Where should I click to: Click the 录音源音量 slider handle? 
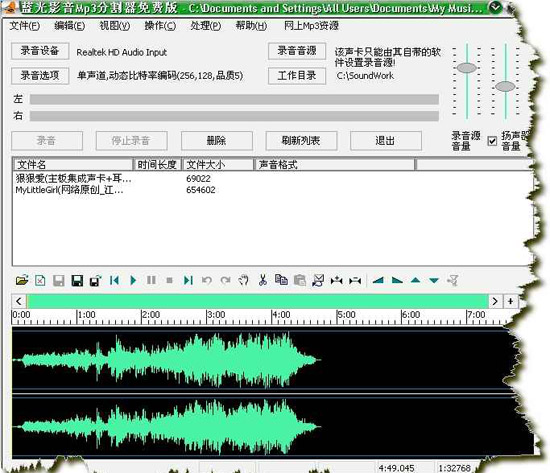[467, 67]
